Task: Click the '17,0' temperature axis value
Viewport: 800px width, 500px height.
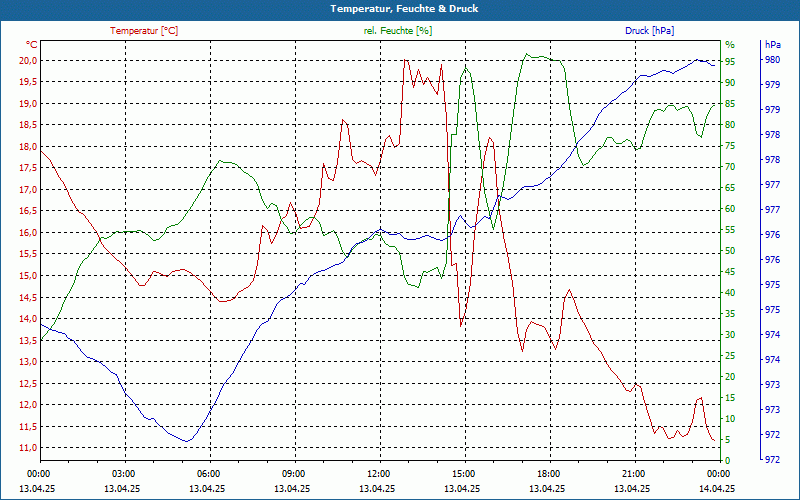Action: pyautogui.click(x=28, y=190)
